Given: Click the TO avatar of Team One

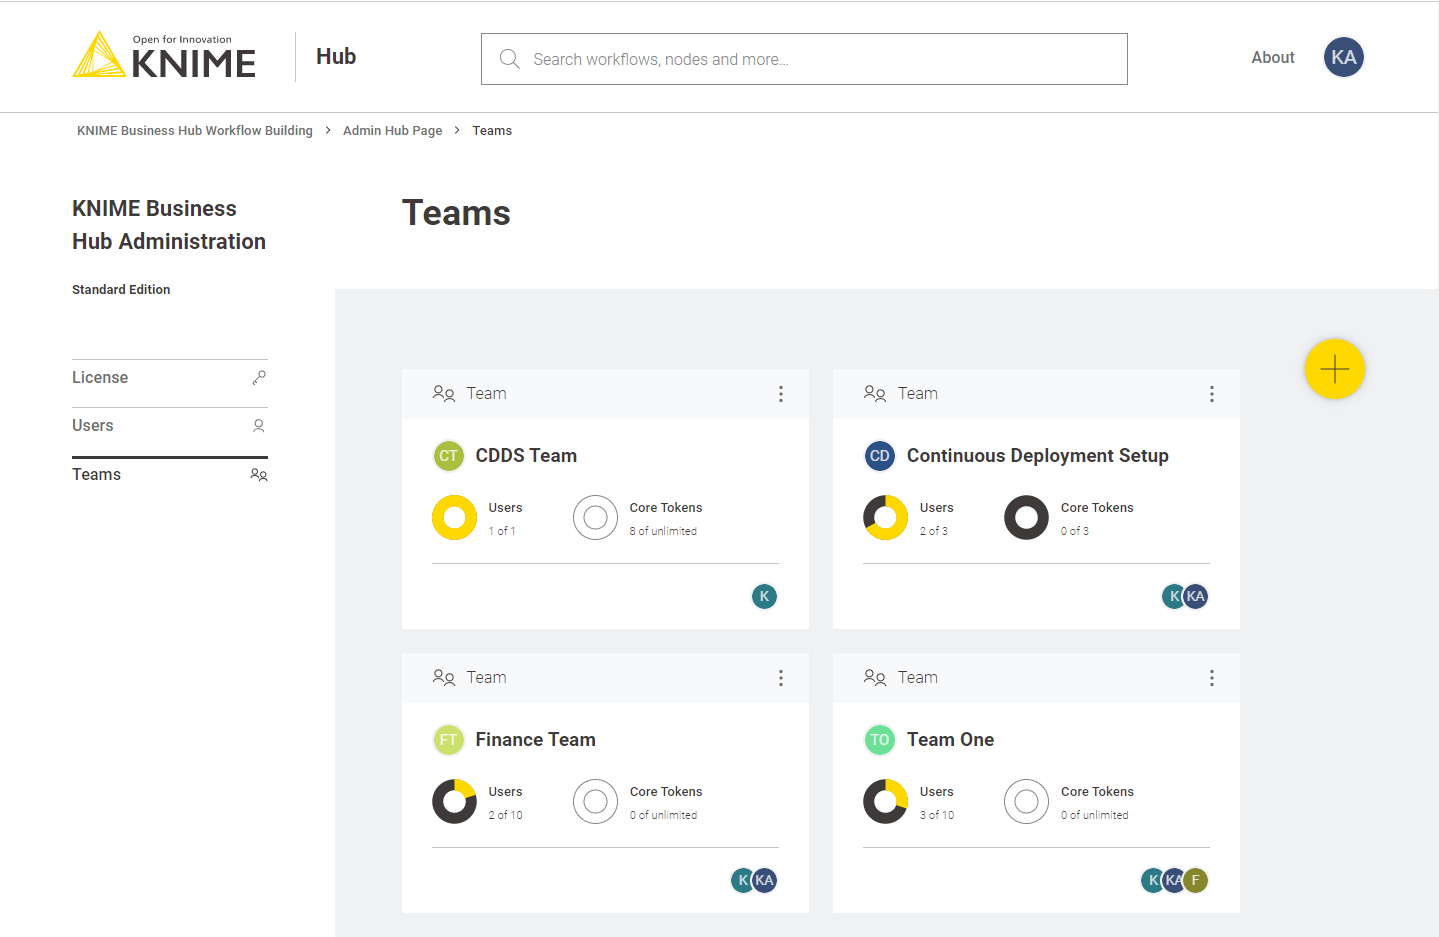Looking at the screenshot, I should (879, 740).
